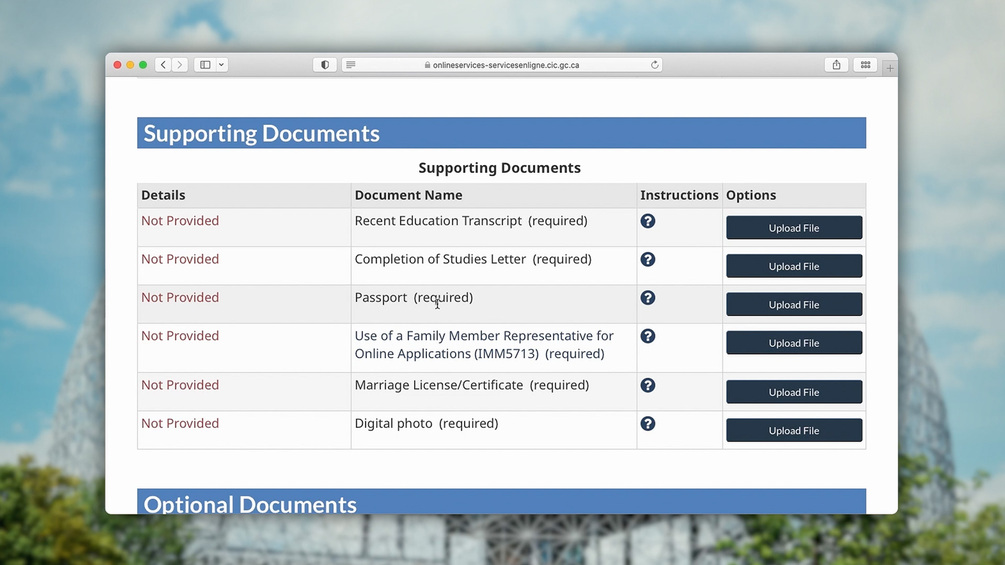Screen dimensions: 1005x565
Task: Upload file for Completion of Studies Letter
Action: [794, 266]
